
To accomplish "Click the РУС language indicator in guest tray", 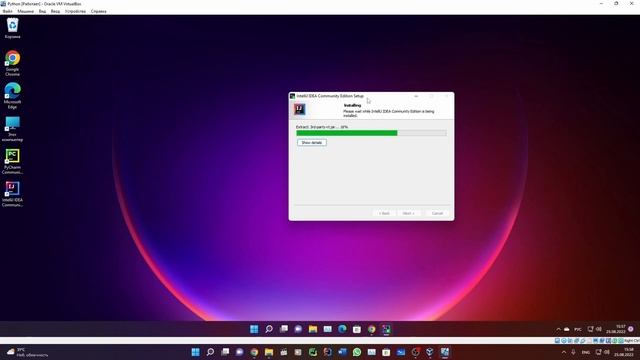I will tap(578, 329).
